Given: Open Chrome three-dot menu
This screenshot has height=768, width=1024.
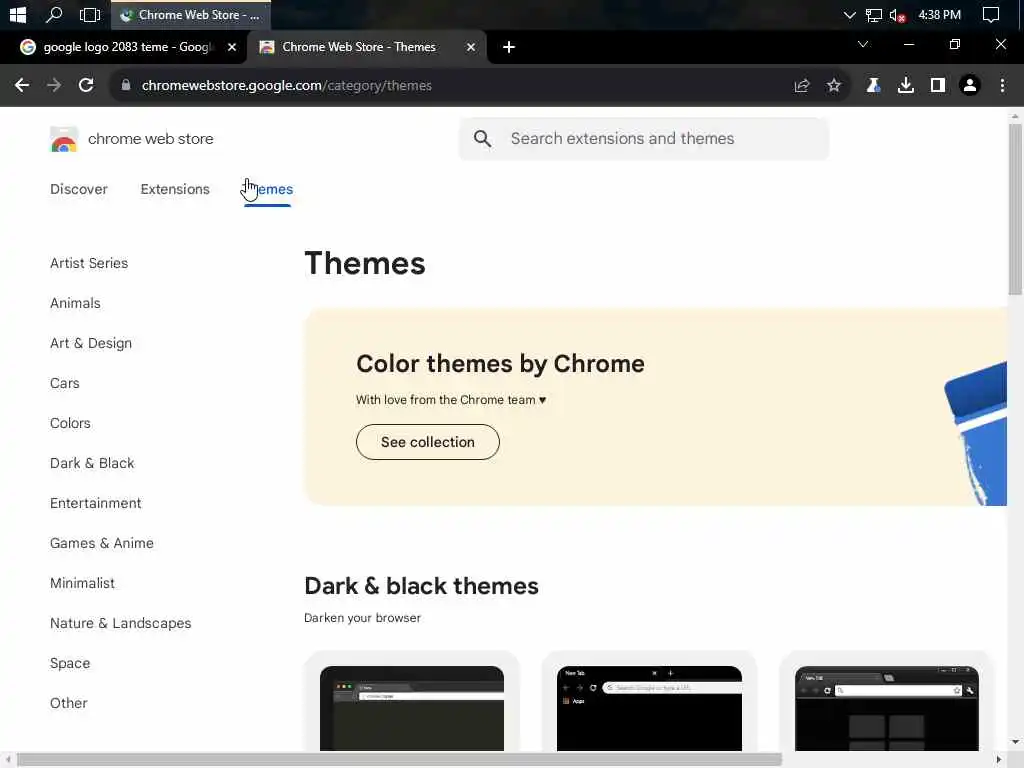Looking at the screenshot, I should 1002,86.
